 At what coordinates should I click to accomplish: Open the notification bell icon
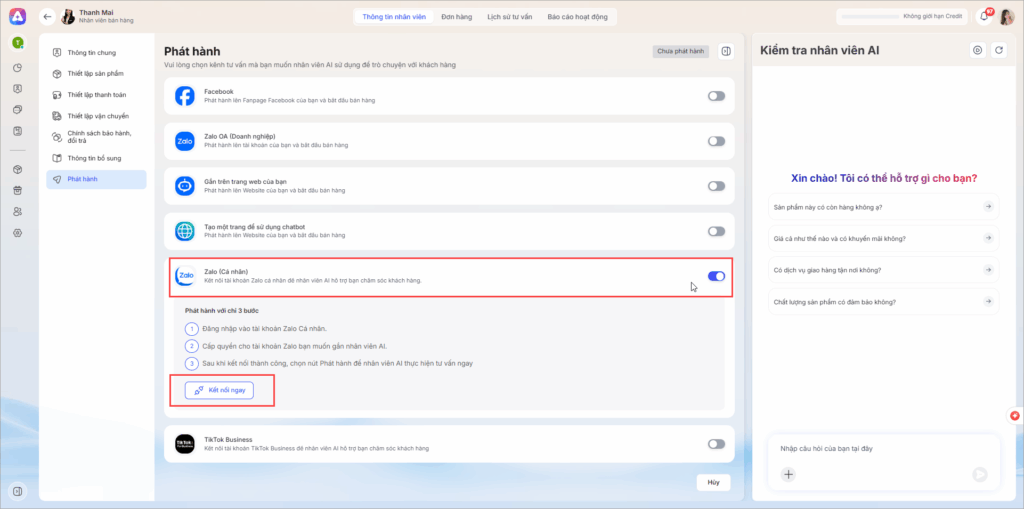click(983, 17)
